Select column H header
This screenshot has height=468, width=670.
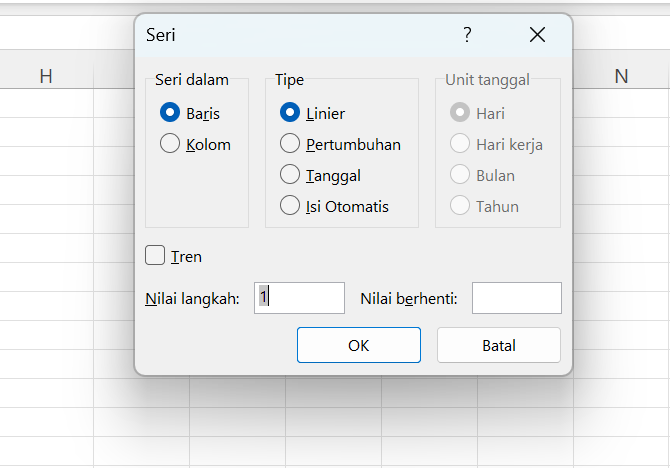click(46, 76)
